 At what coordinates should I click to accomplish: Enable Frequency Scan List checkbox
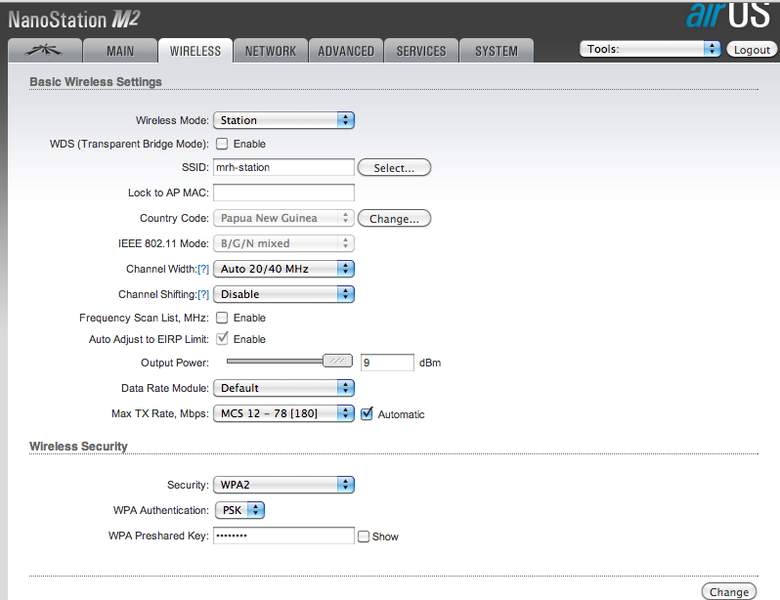click(x=222, y=318)
